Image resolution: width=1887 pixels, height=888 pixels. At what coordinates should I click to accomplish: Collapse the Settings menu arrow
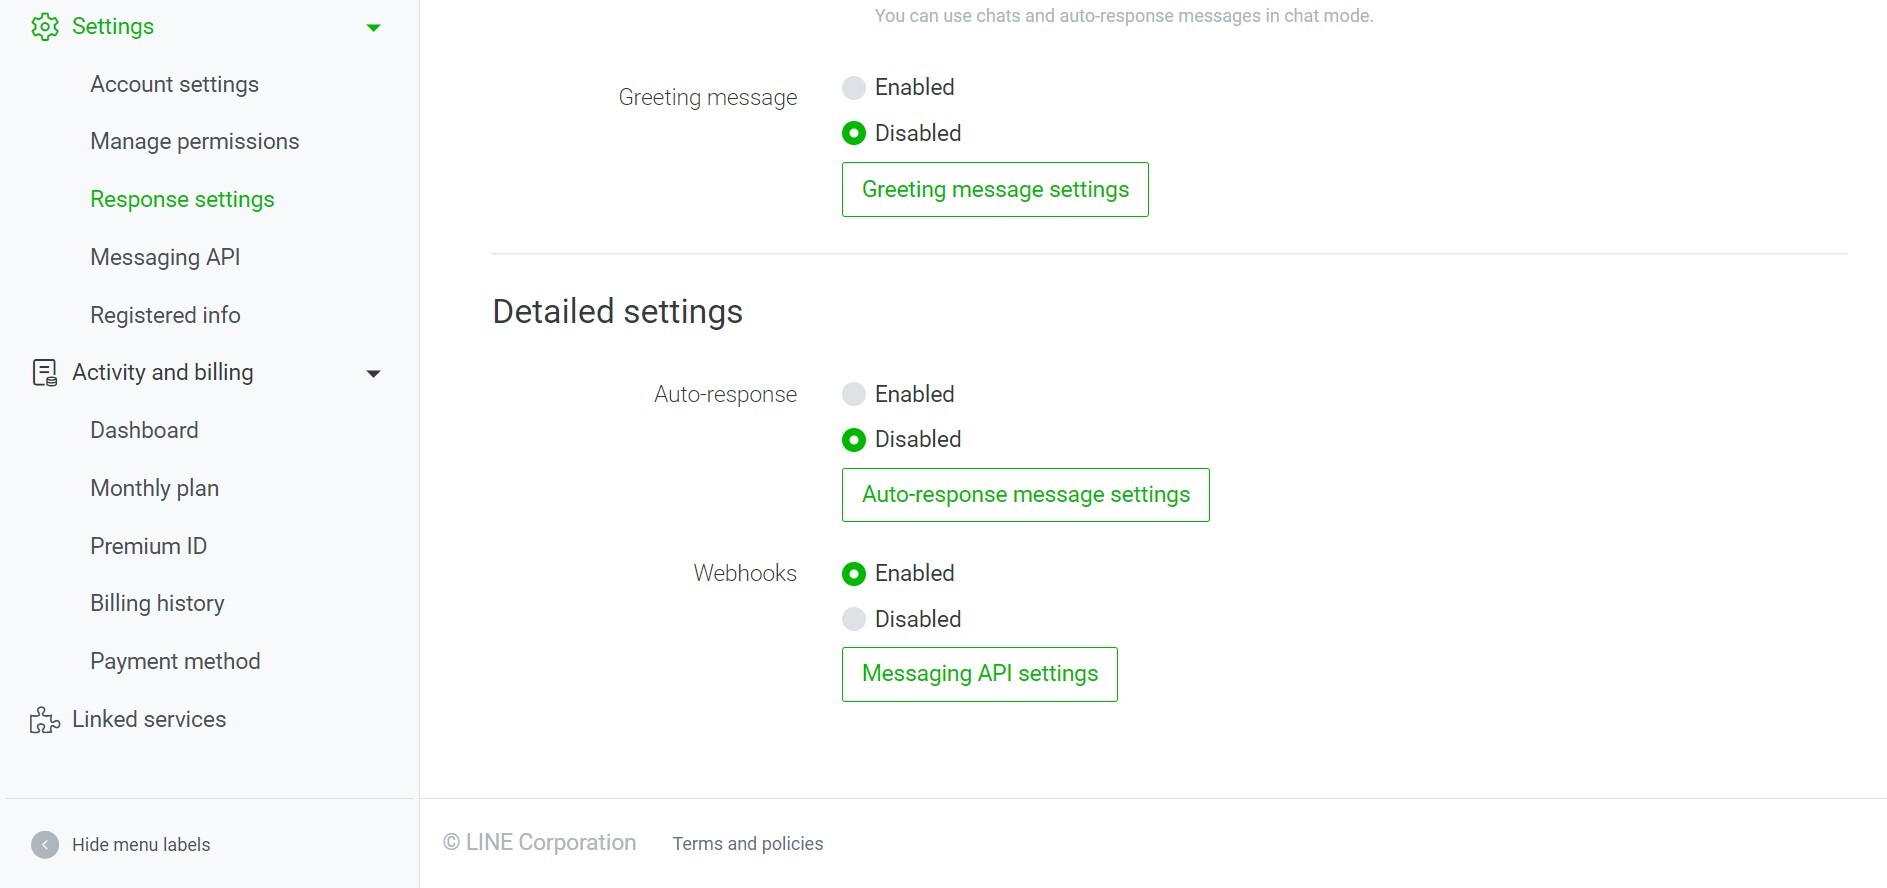[374, 28]
